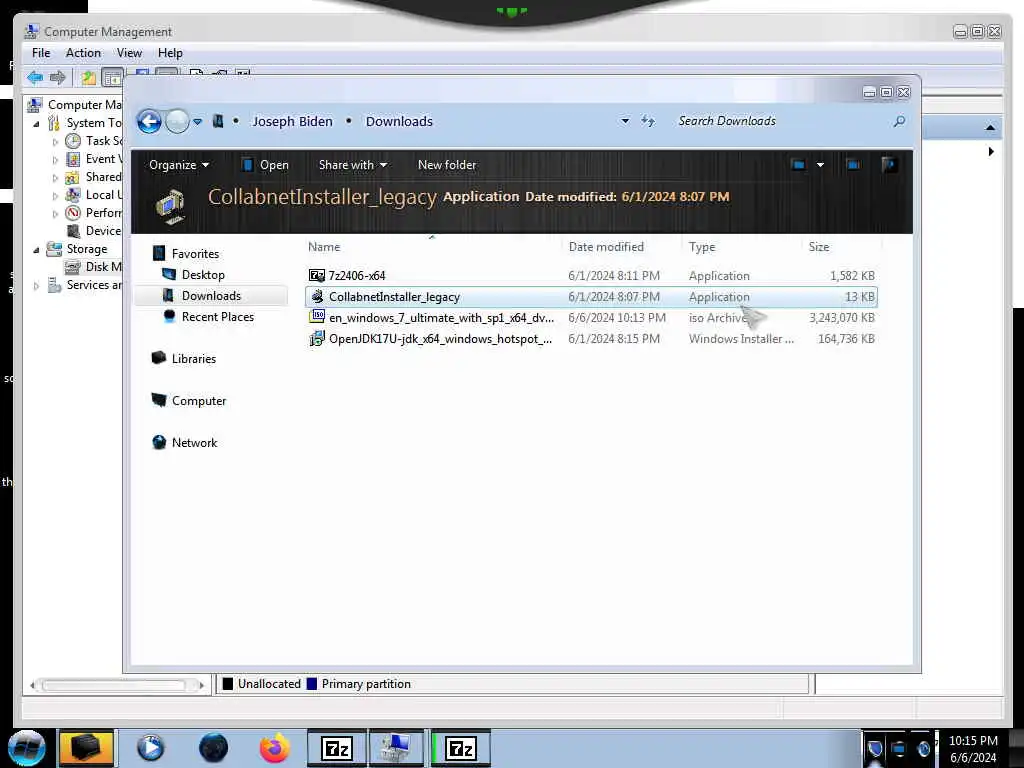Sort by Date modified column header
Screen dimensions: 1024x768
coord(606,247)
